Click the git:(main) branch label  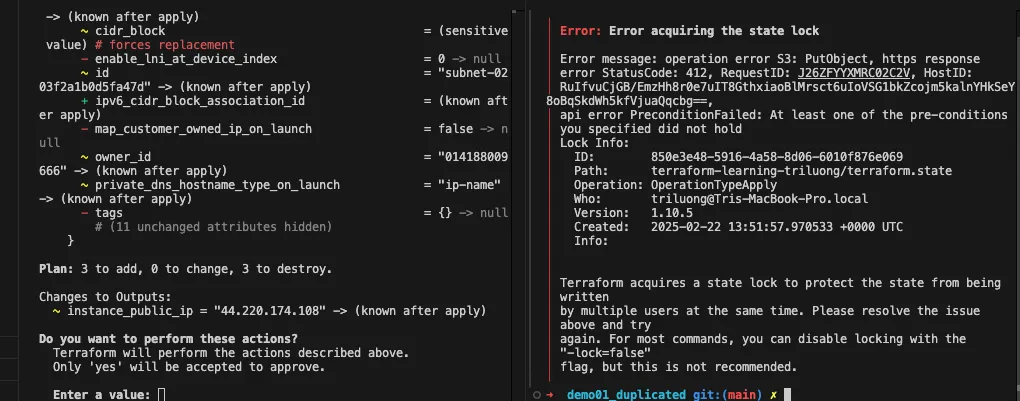click(x=728, y=394)
